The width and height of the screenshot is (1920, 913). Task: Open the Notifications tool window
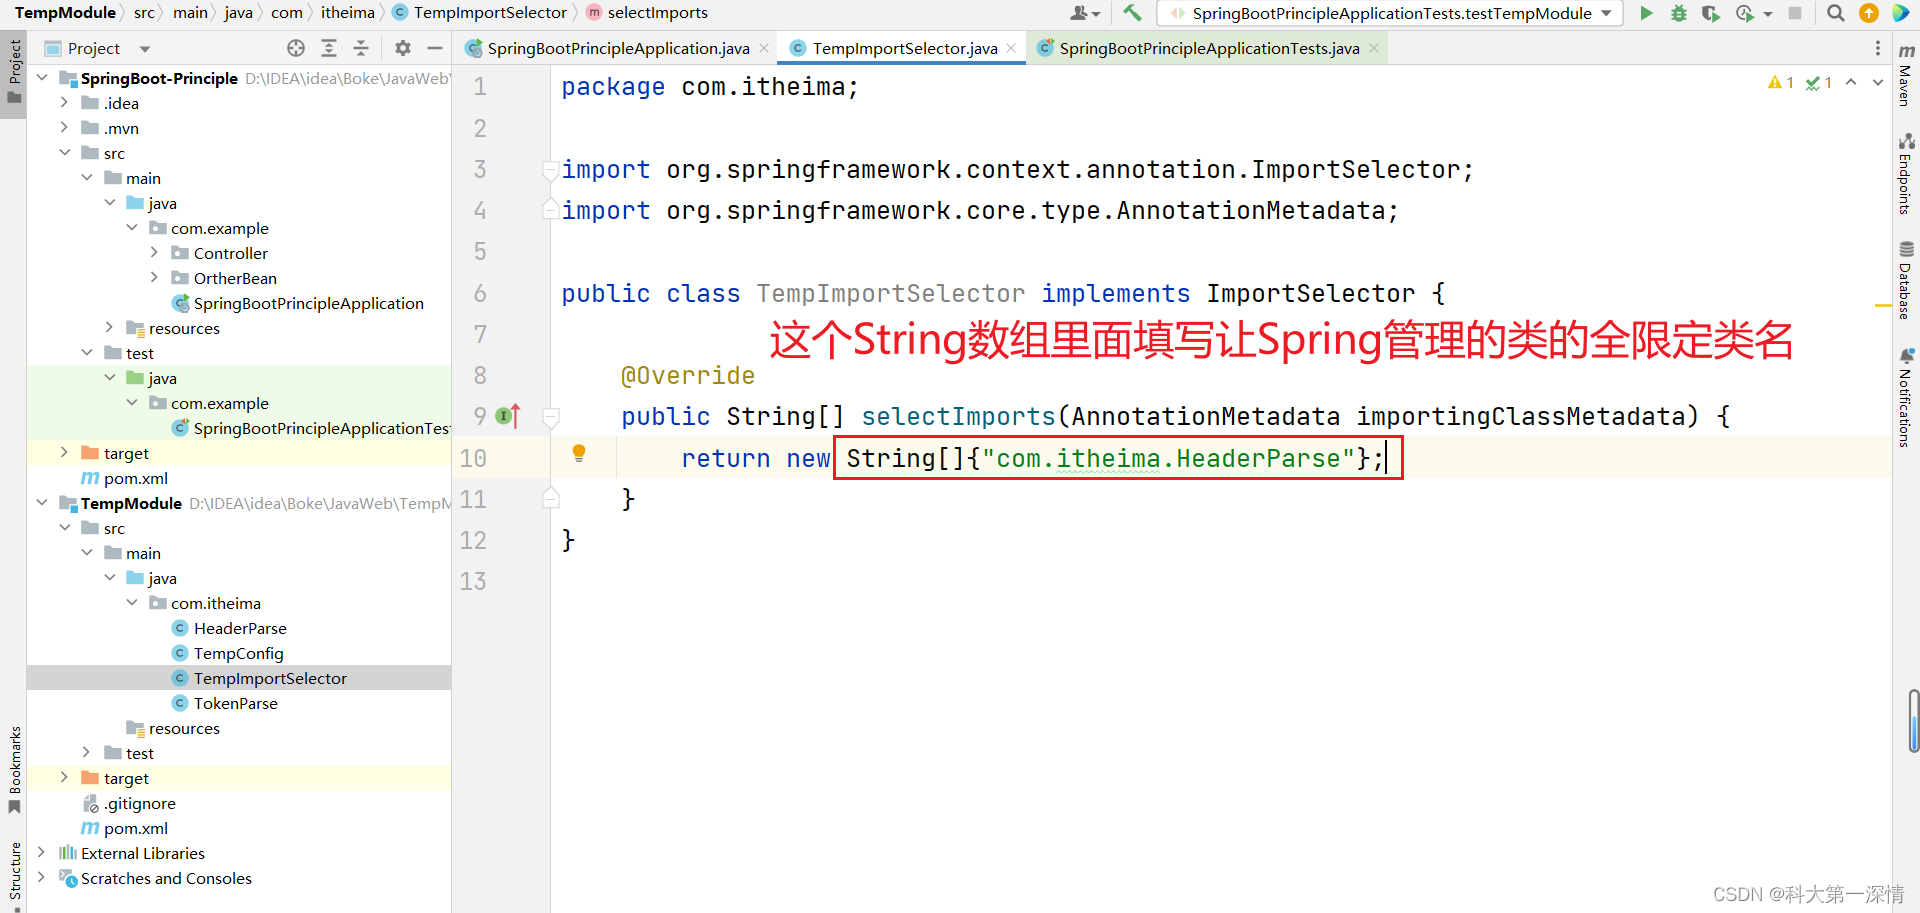(x=1906, y=397)
